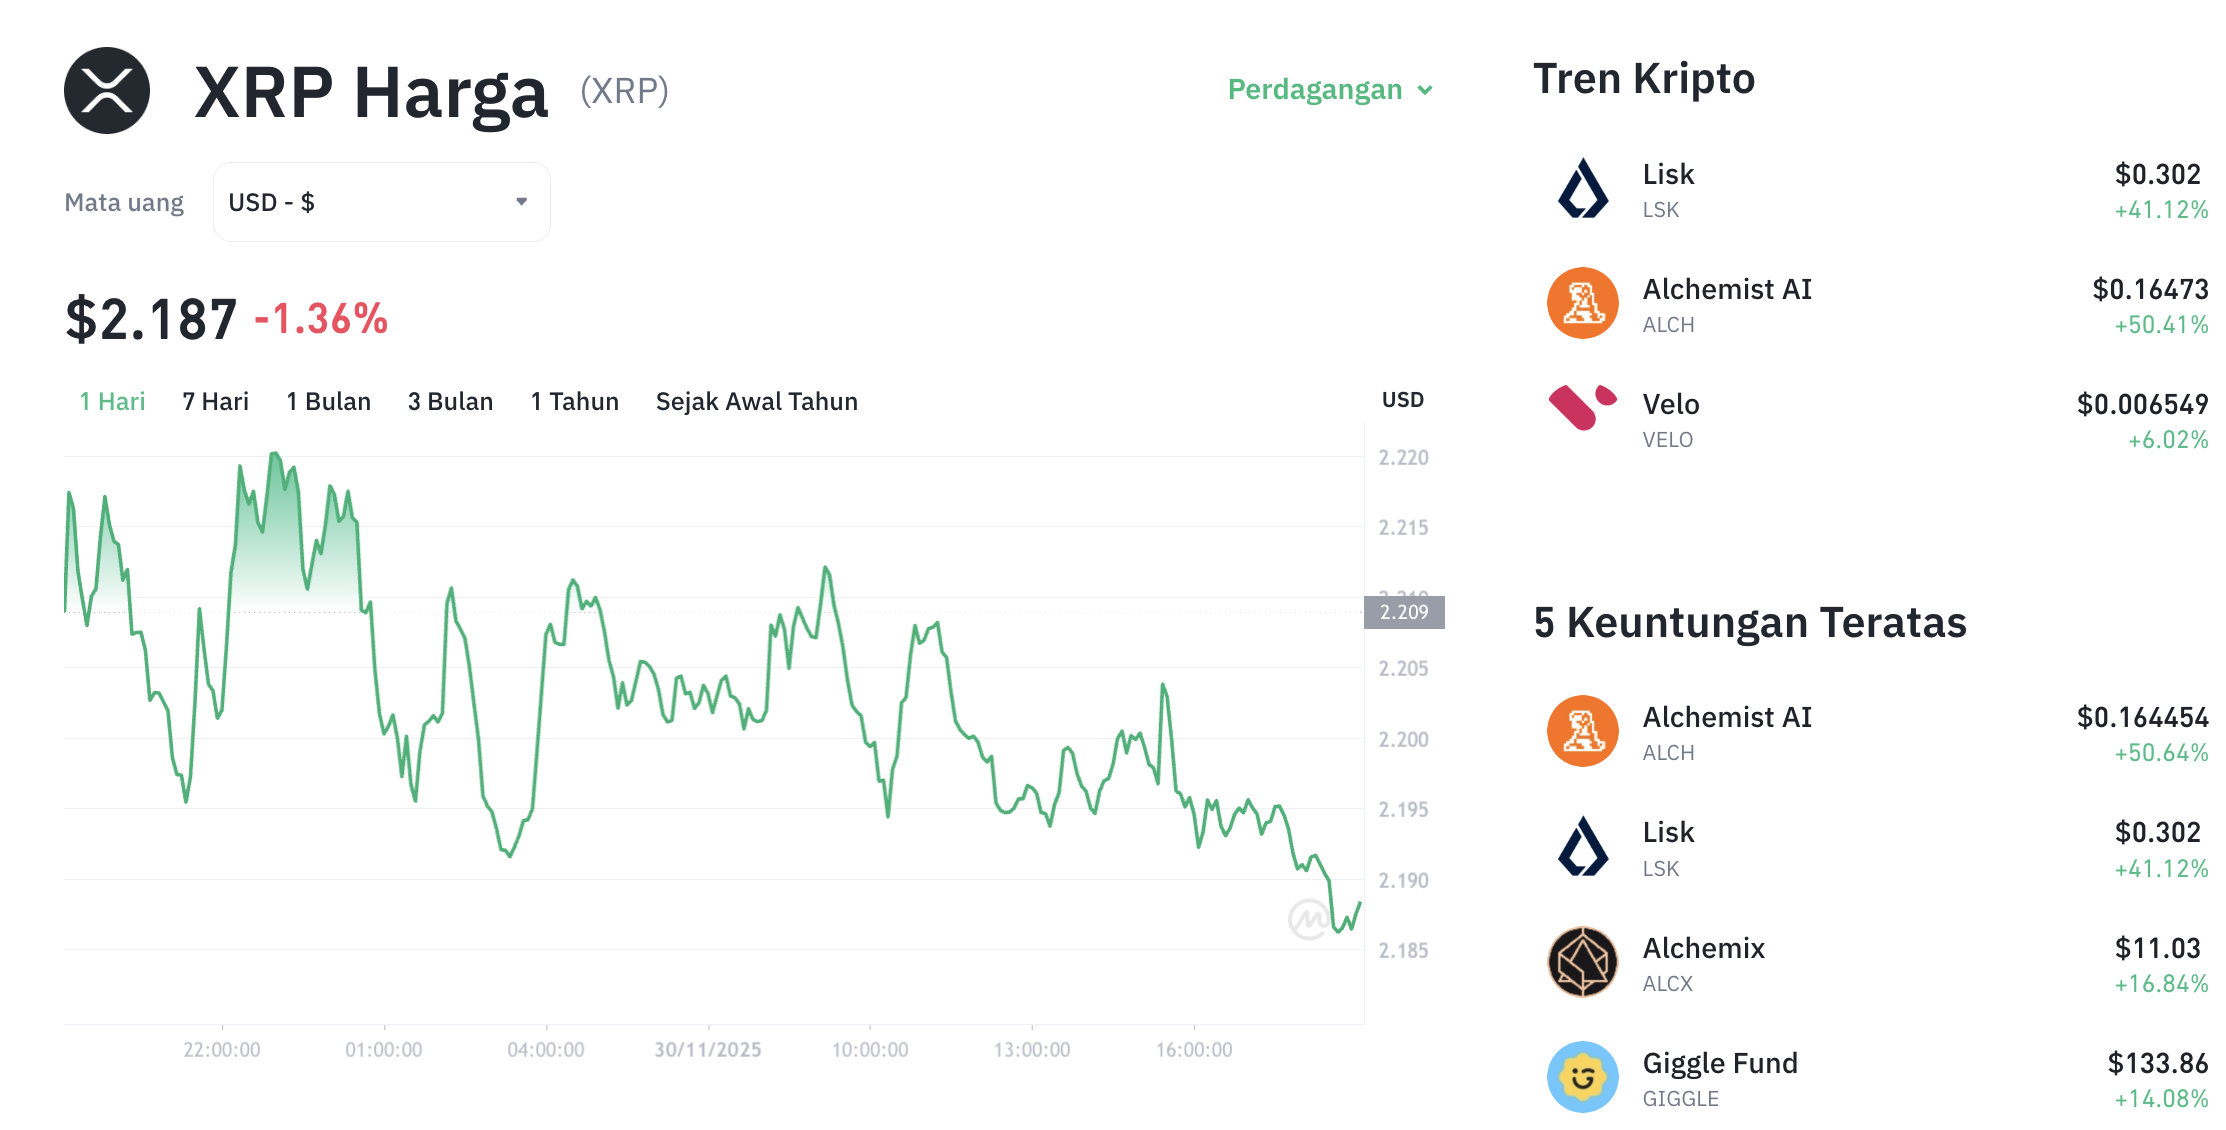Click the Lisk icon in Tren Kripto
This screenshot has height=1130, width=2226.
[x=1583, y=190]
